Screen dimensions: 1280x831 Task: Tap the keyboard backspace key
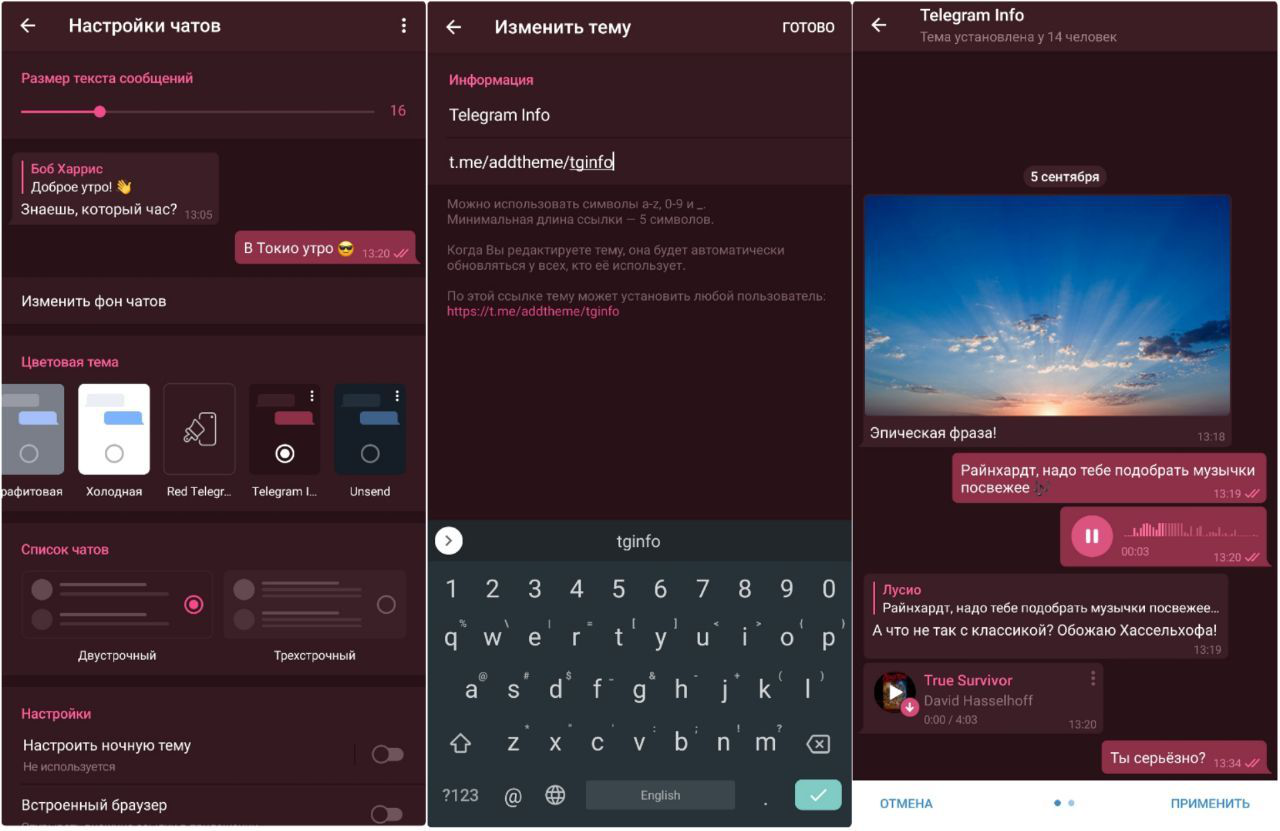[x=818, y=743]
